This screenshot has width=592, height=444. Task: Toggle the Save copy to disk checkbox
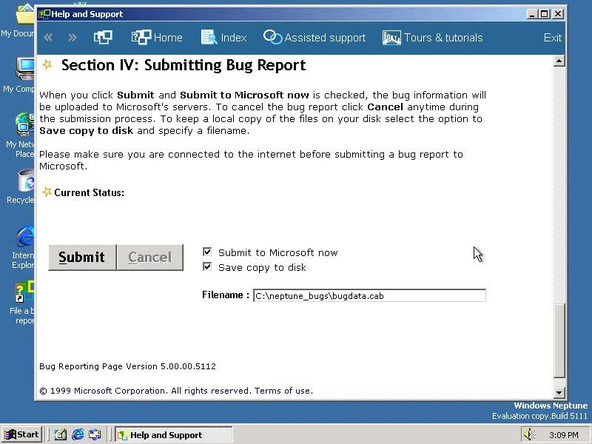207,267
